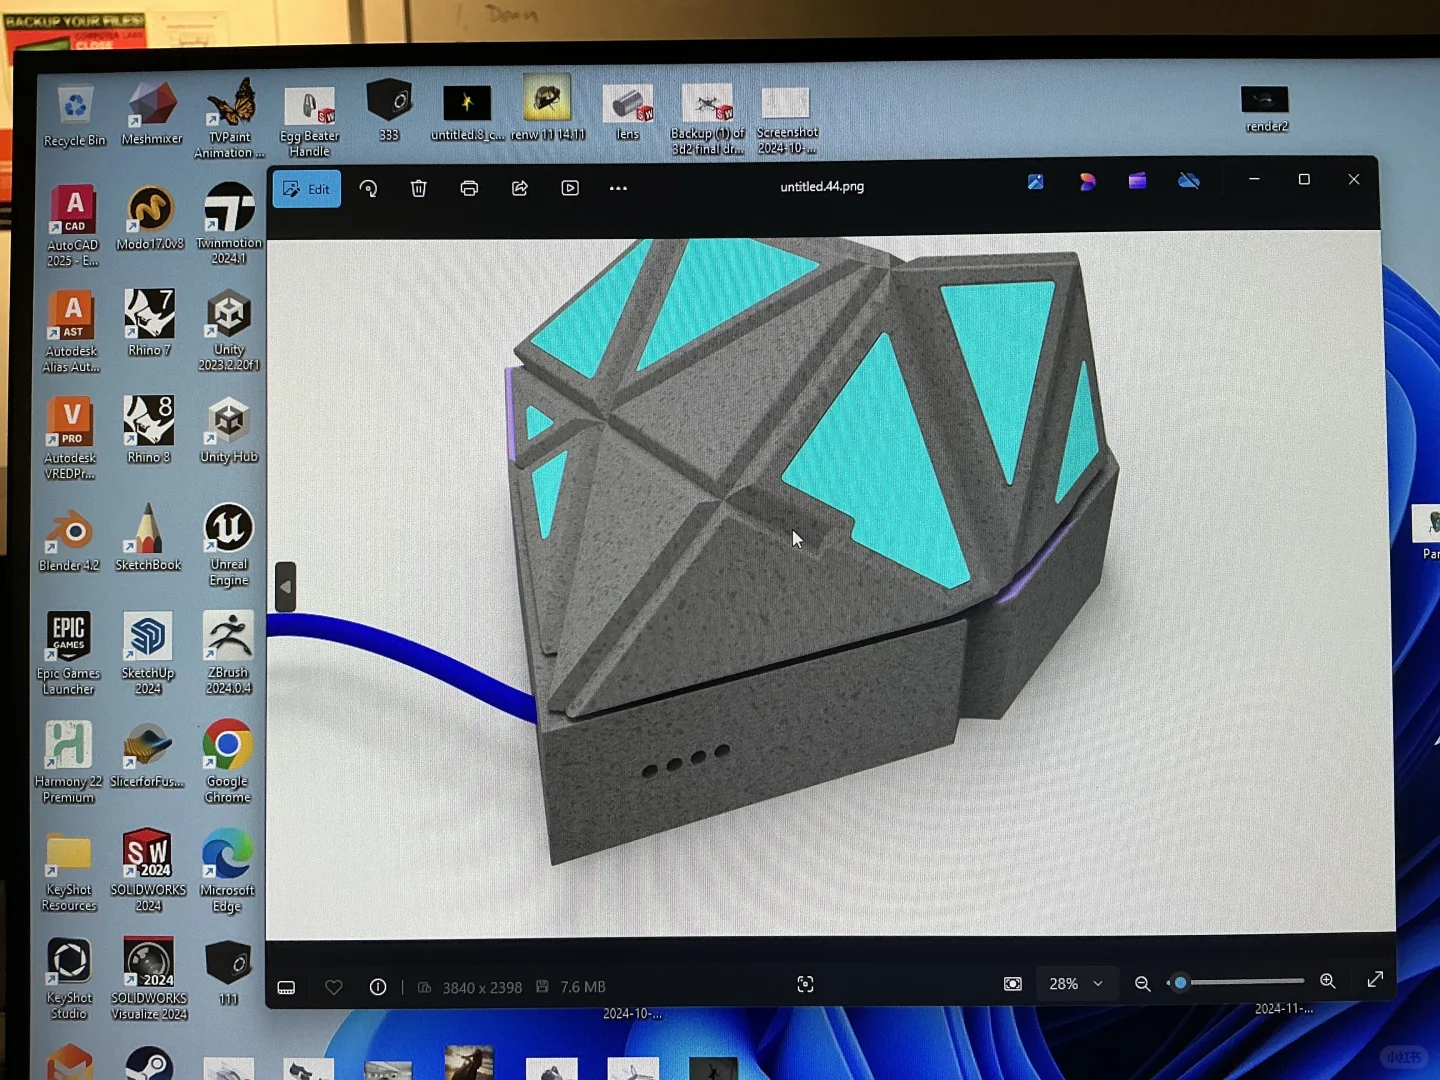Show previous image with left arrow

[286, 587]
